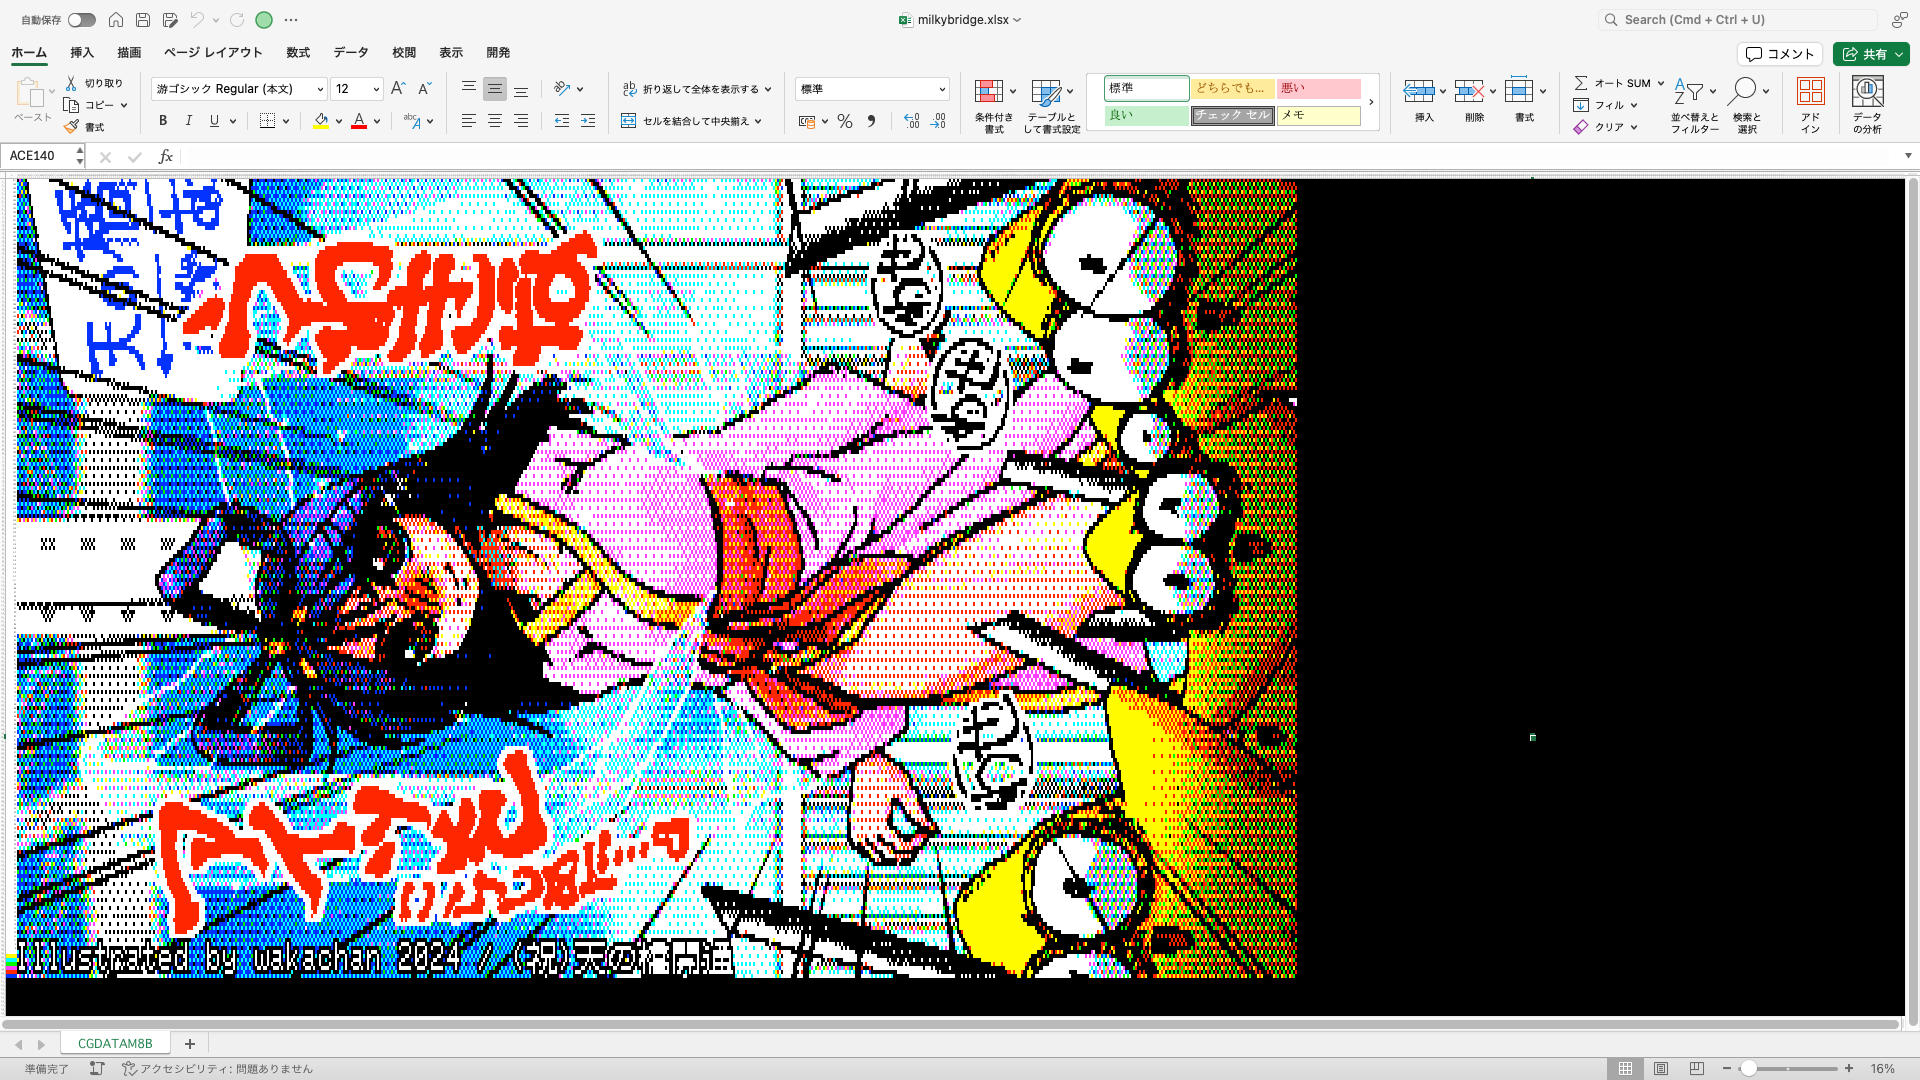The image size is (1920, 1080).
Task: Open AutoSum dropdown arrow
Action: 1661,83
